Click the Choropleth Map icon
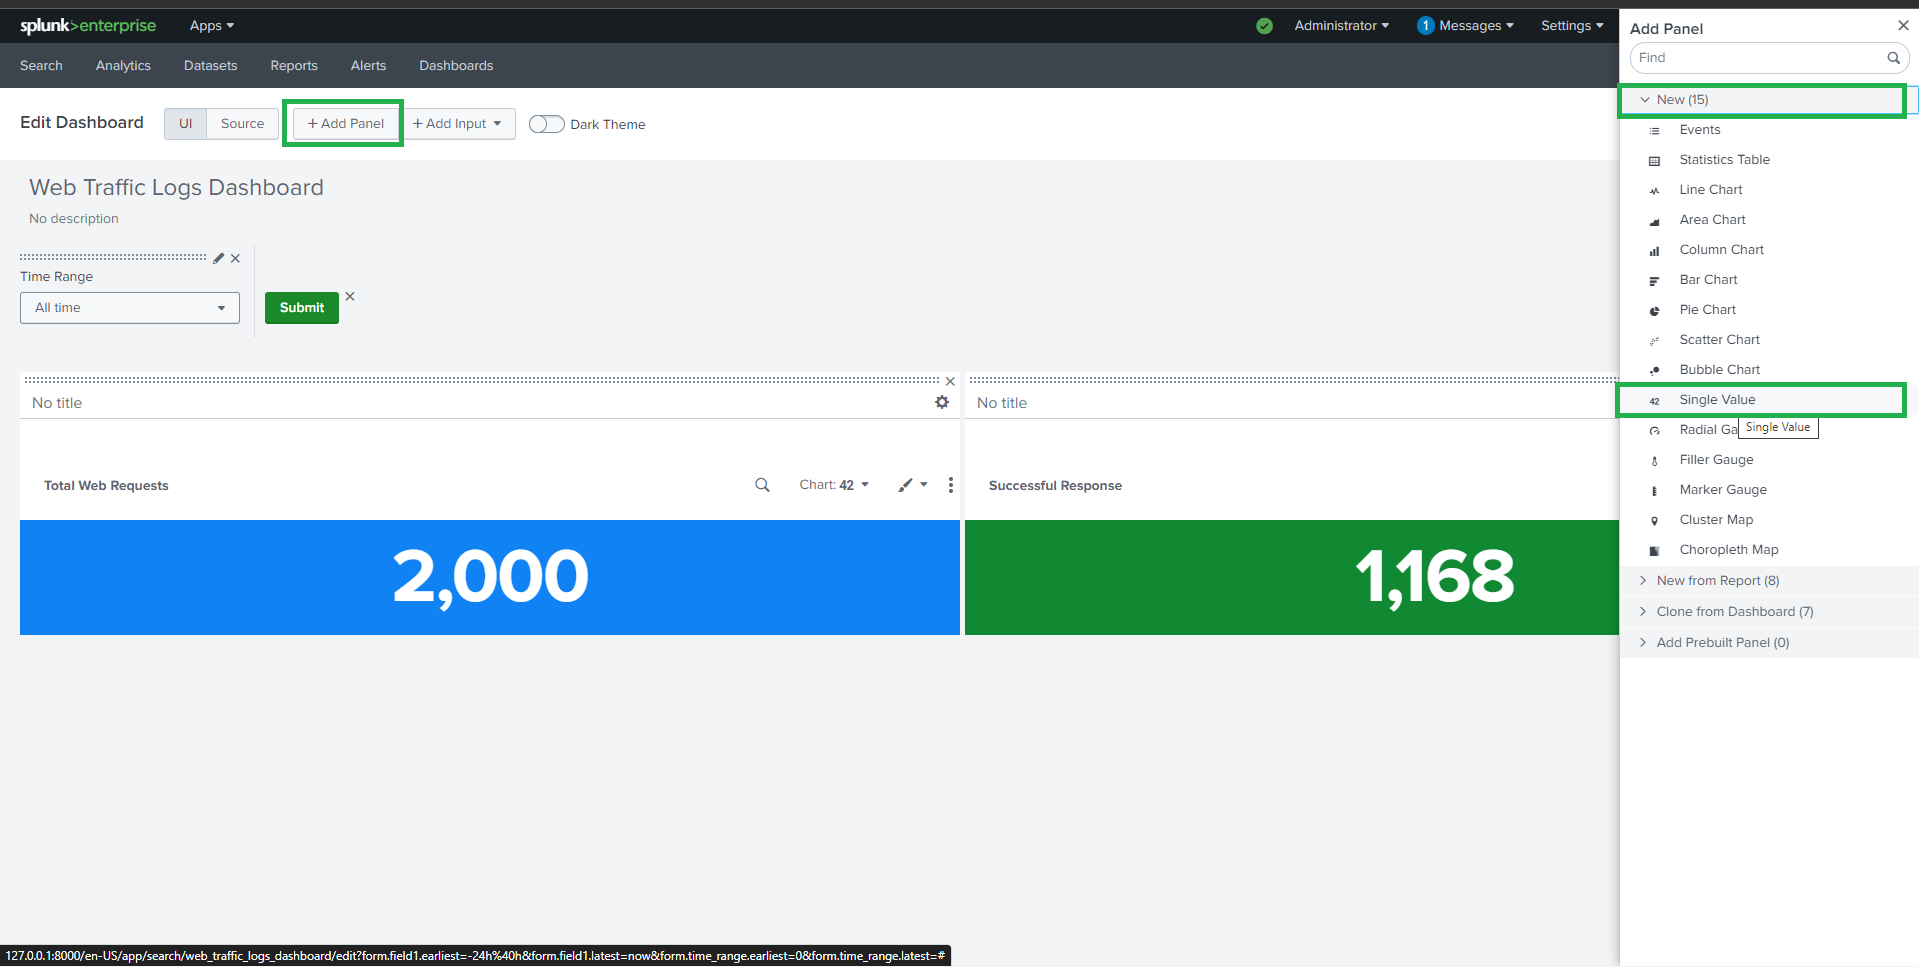Image resolution: width=1919 pixels, height=967 pixels. click(x=1654, y=551)
